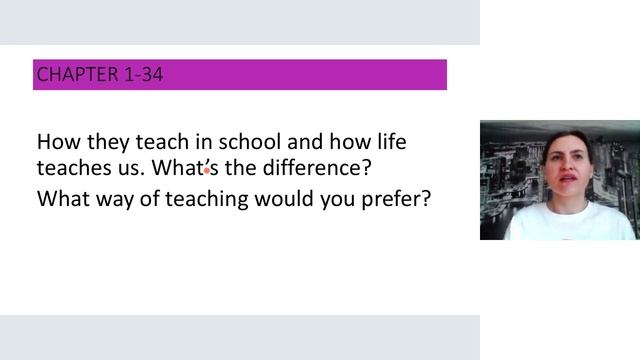Image resolution: width=640 pixels, height=360 pixels.
Task: Click the presenter's white shirt in video
Action: click(x=569, y=222)
